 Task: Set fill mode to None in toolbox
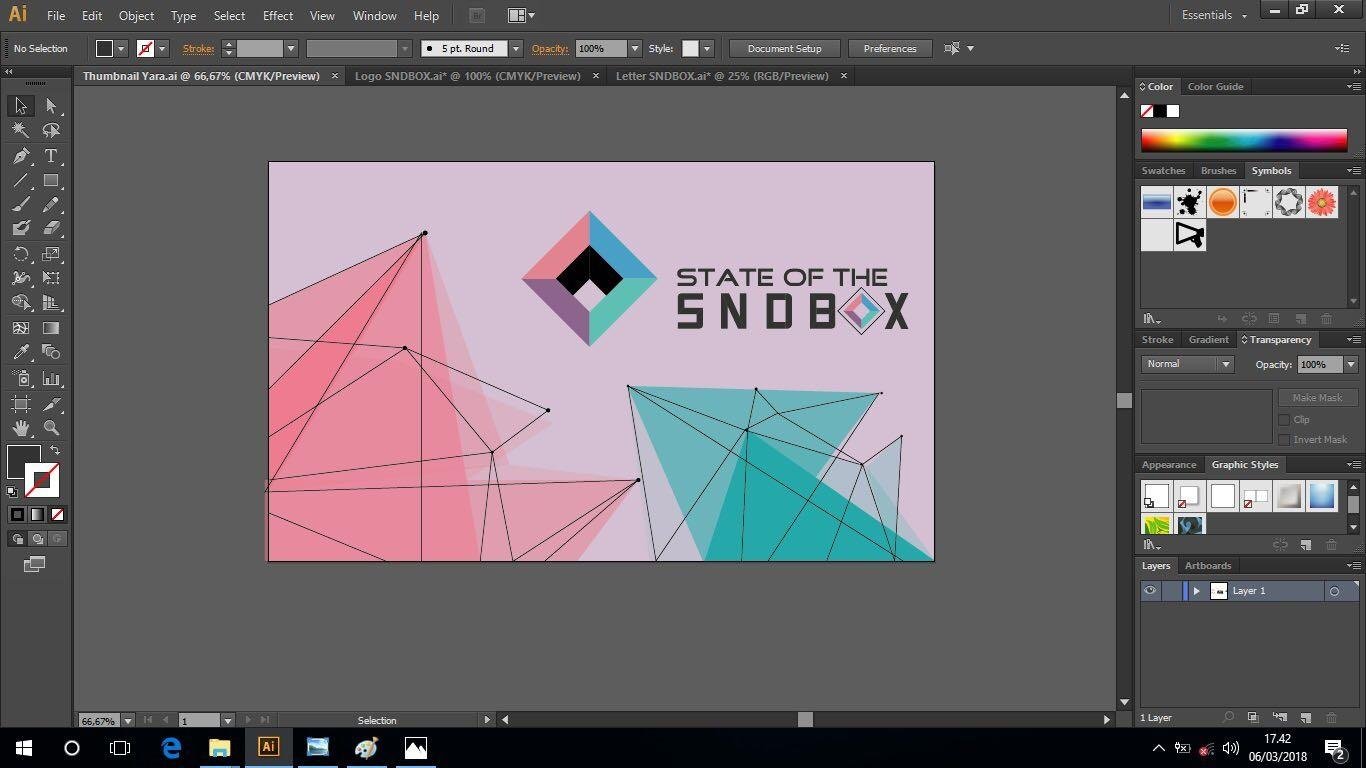point(57,515)
